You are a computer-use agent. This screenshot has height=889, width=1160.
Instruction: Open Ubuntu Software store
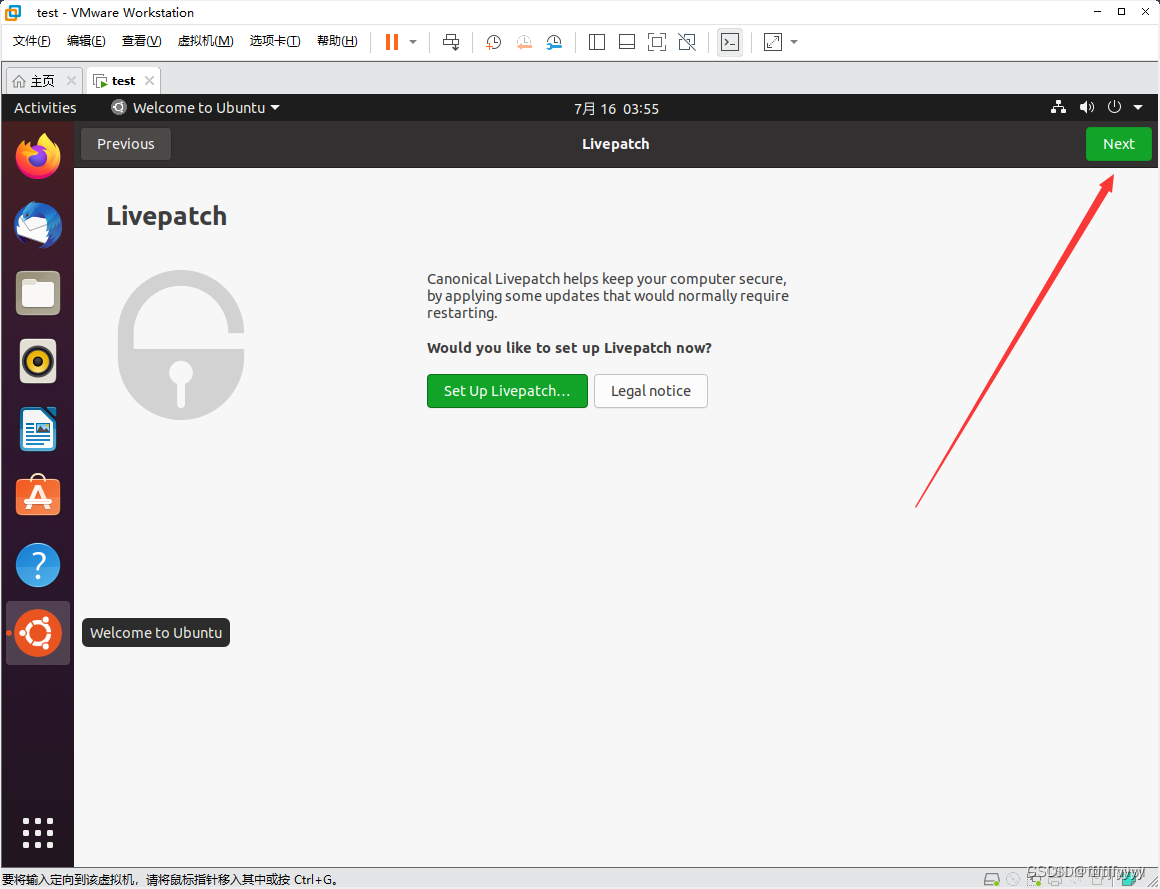[x=38, y=496]
